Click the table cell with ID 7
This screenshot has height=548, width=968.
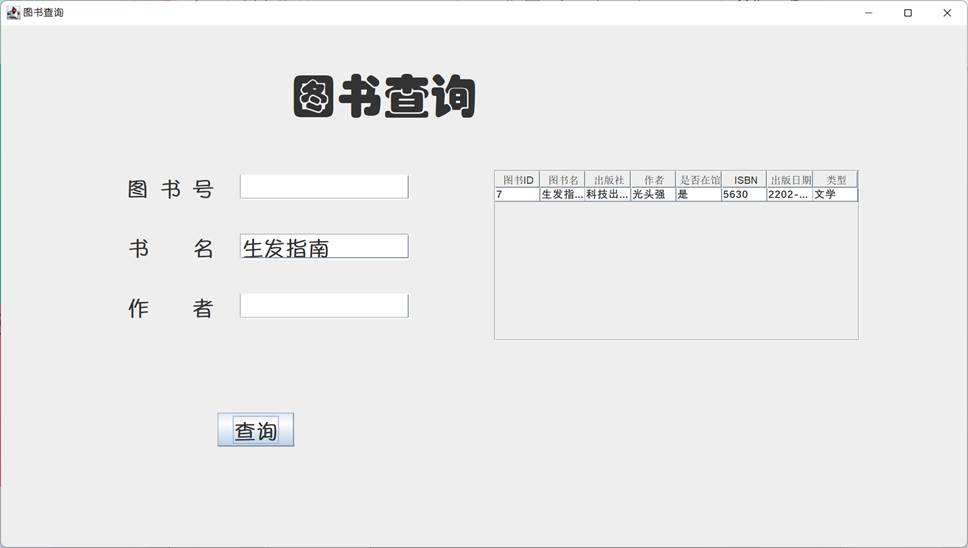517,194
